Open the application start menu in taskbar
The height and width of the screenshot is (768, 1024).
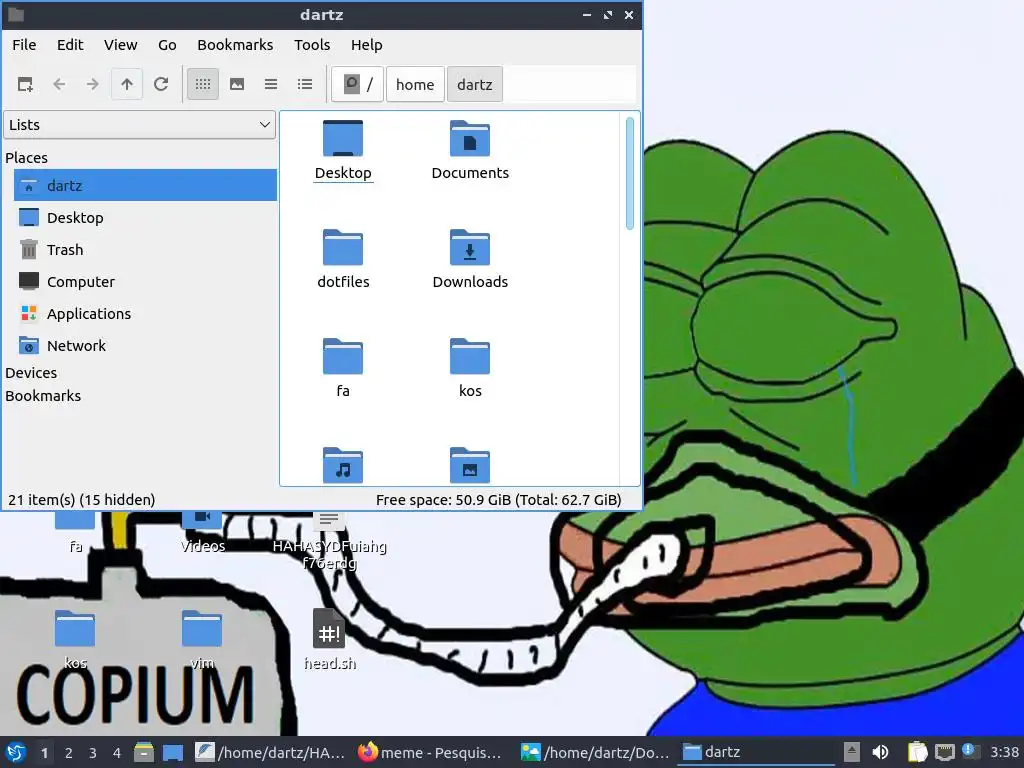click(x=15, y=752)
